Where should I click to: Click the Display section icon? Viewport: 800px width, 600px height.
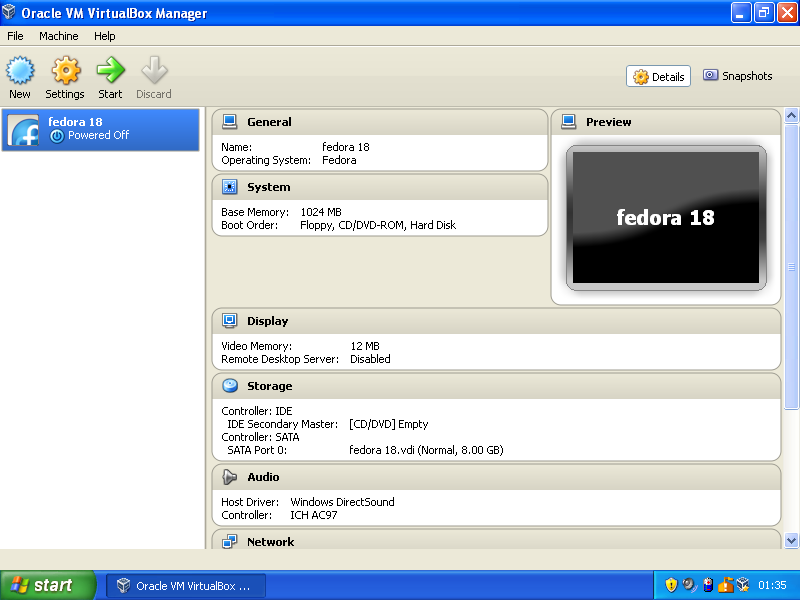[x=230, y=321]
